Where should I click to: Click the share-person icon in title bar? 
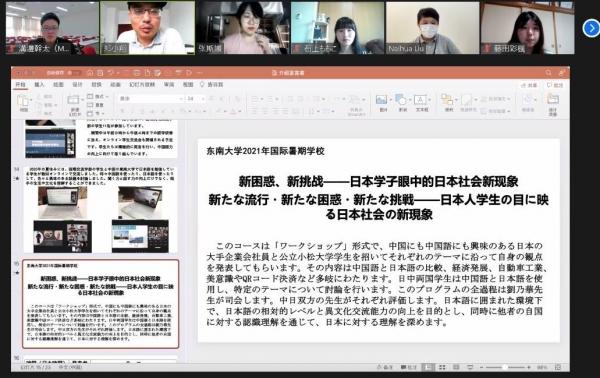click(562, 73)
